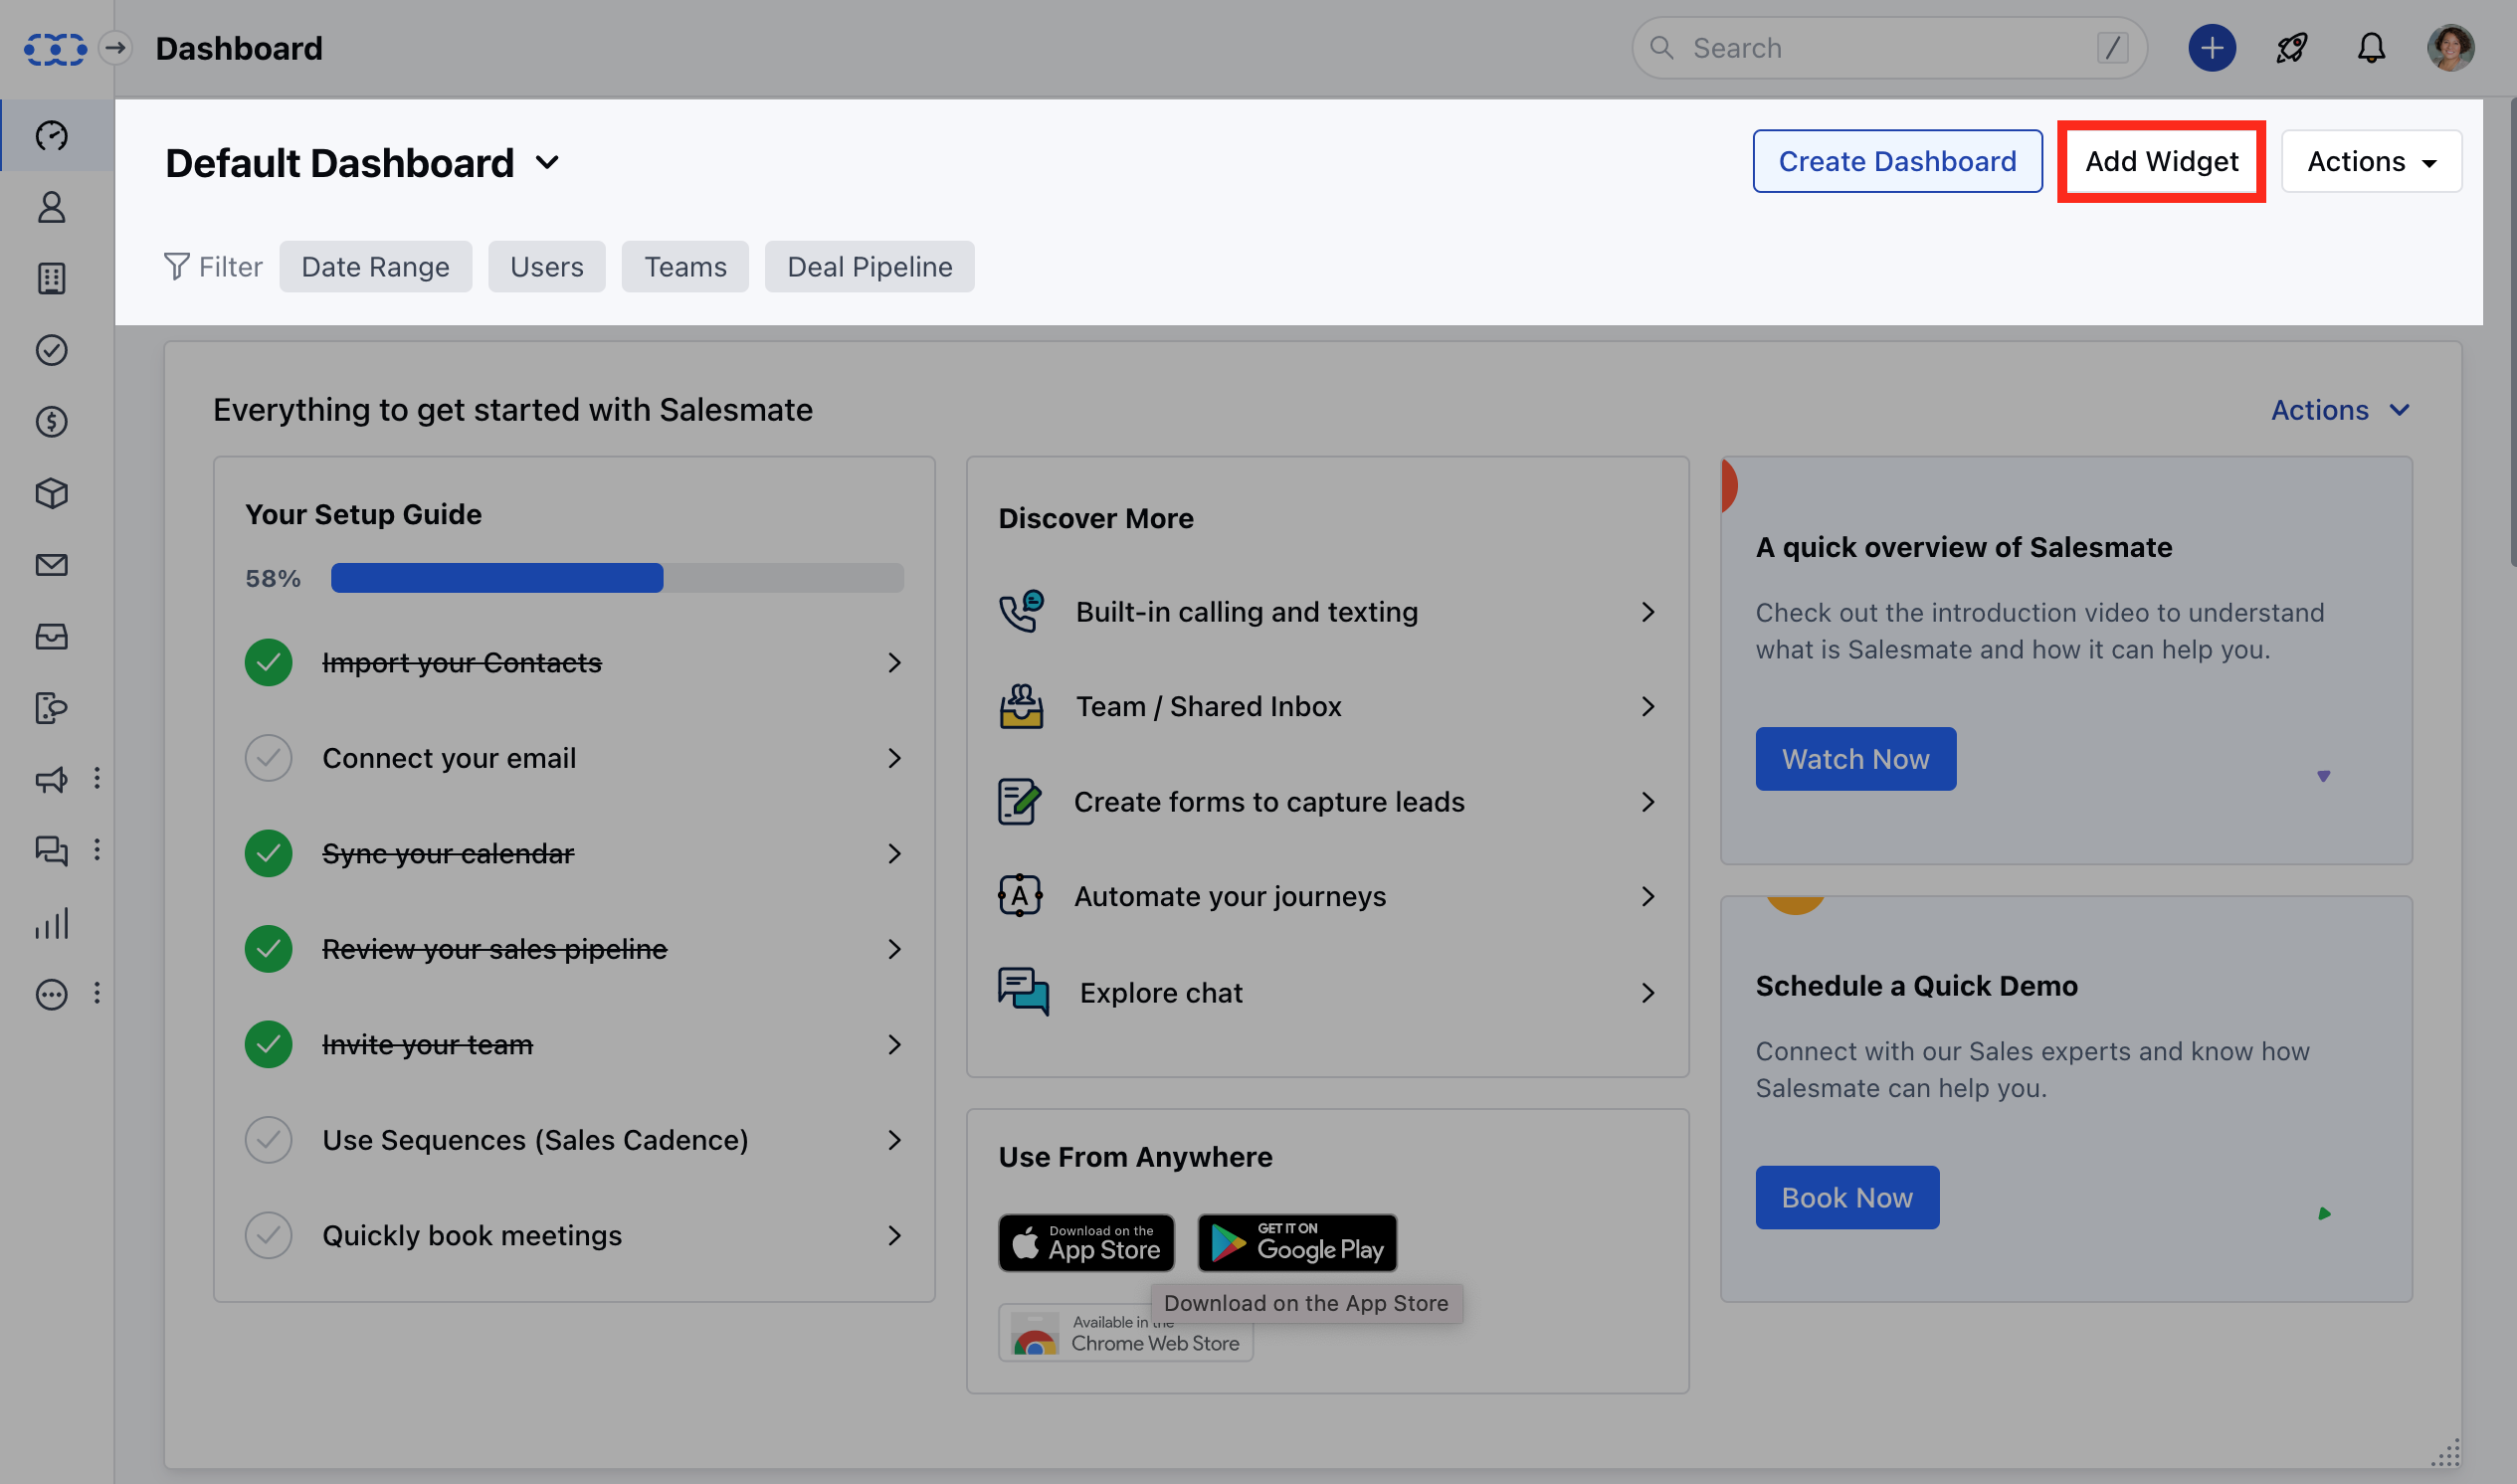Open Campaigns more options dots in sidebar

[x=97, y=778]
